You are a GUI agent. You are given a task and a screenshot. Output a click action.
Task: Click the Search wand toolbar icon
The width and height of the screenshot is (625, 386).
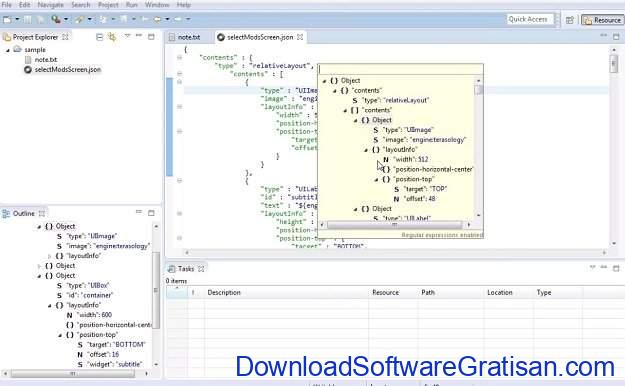[x=79, y=19]
